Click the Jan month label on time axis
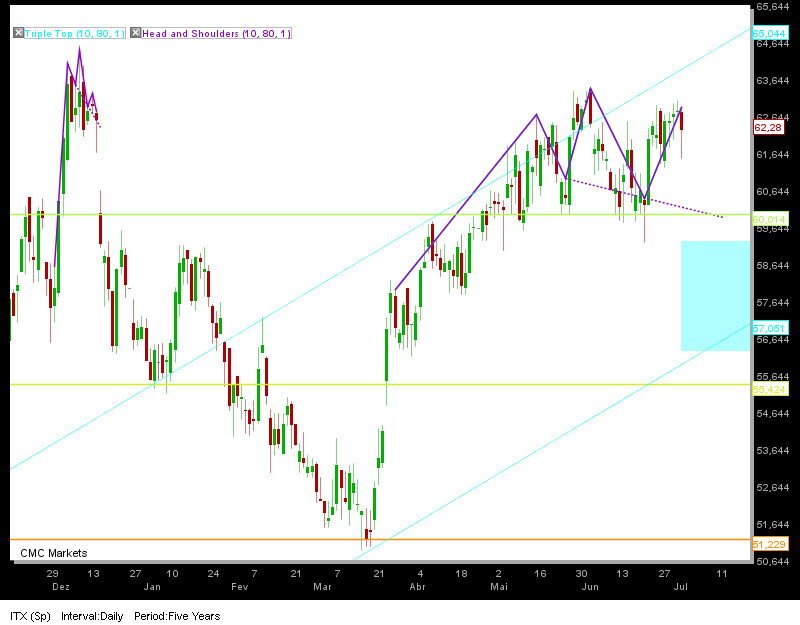The height and width of the screenshot is (625, 800). (152, 587)
